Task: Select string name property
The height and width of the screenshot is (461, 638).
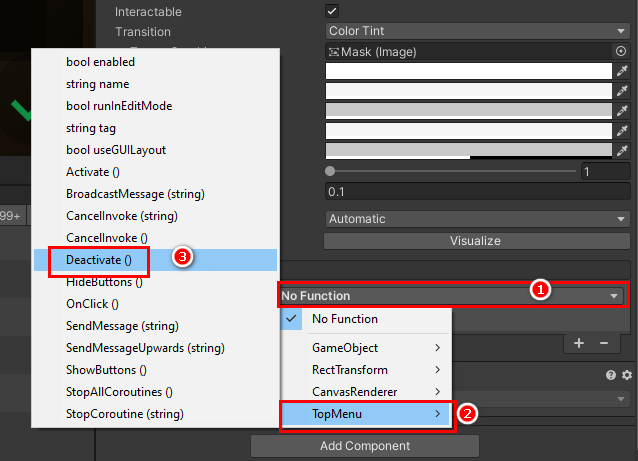Action: (155, 84)
